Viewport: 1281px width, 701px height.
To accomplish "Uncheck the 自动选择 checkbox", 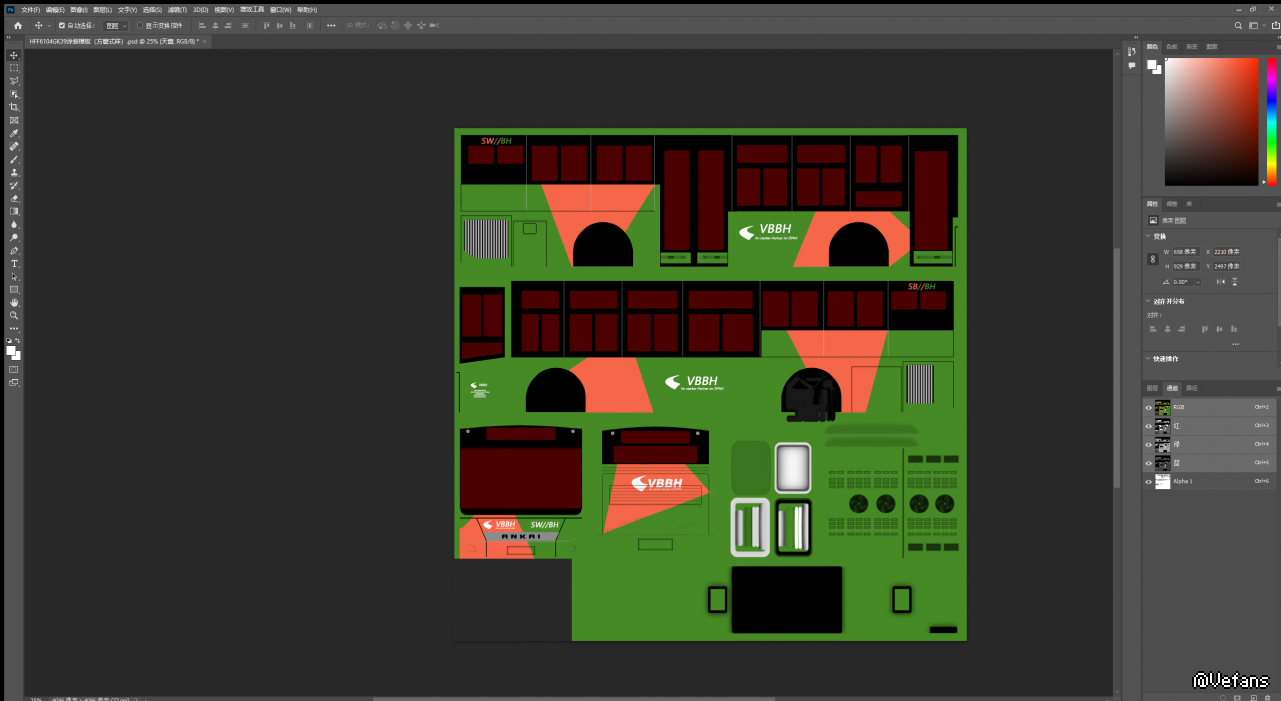I will [62, 25].
